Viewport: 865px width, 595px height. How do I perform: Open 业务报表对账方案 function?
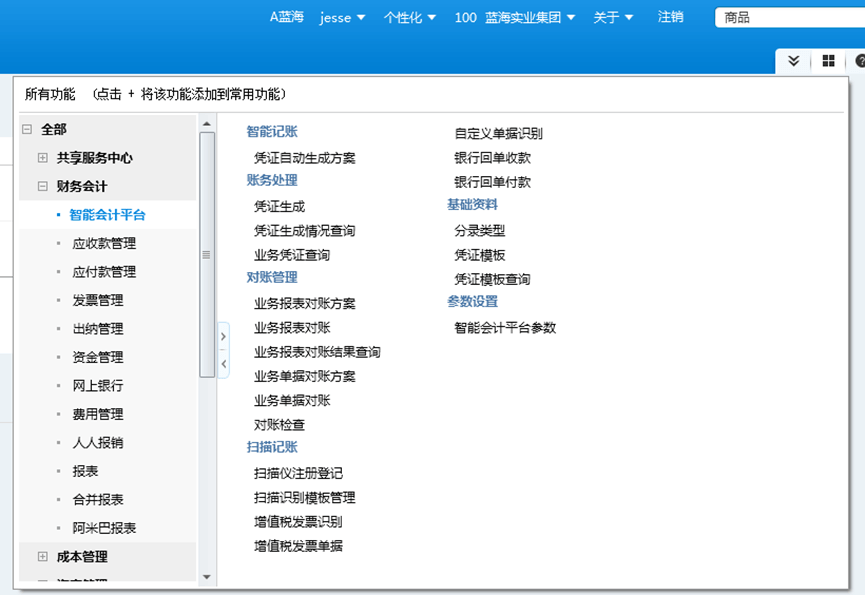coord(305,303)
